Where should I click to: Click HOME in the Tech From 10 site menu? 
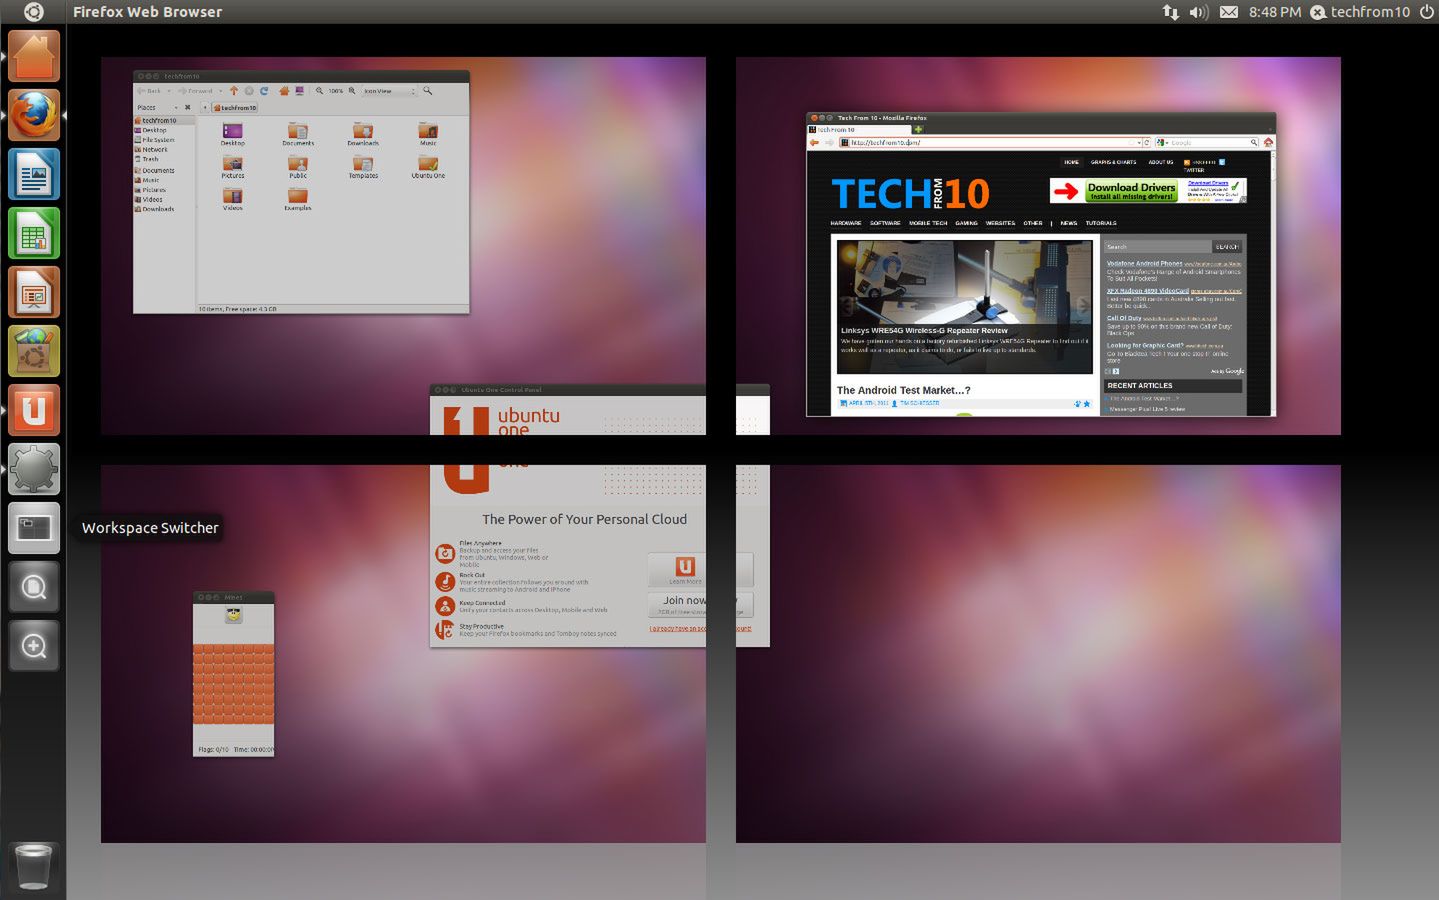click(x=1072, y=162)
